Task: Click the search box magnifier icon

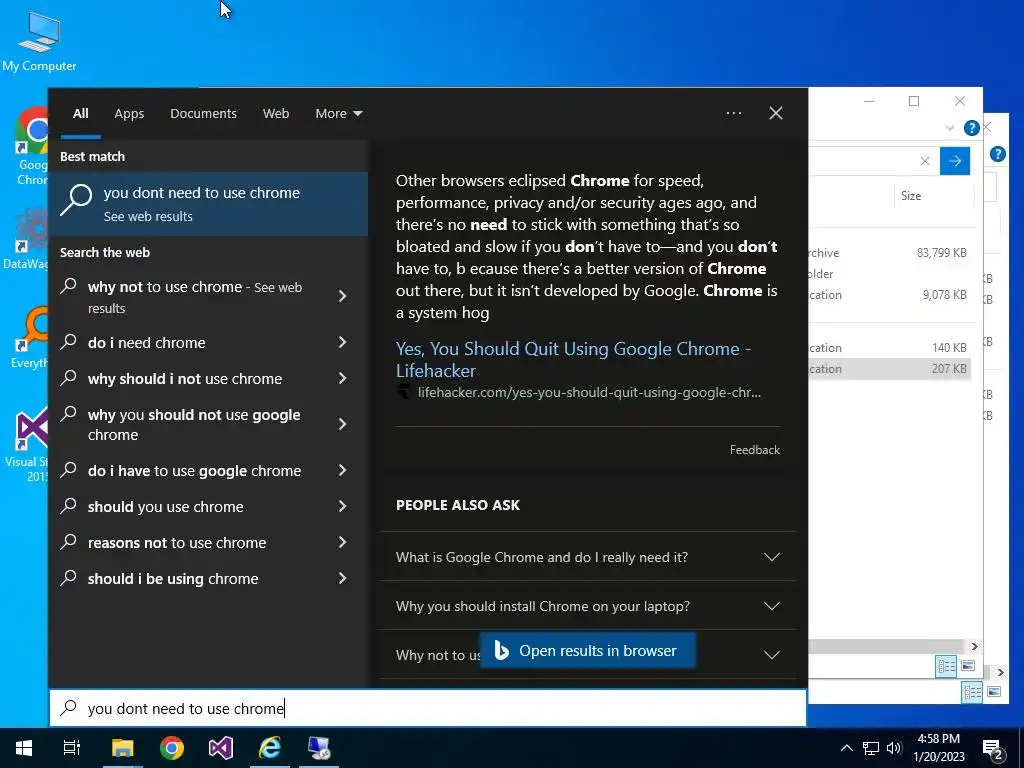Action: coord(69,708)
